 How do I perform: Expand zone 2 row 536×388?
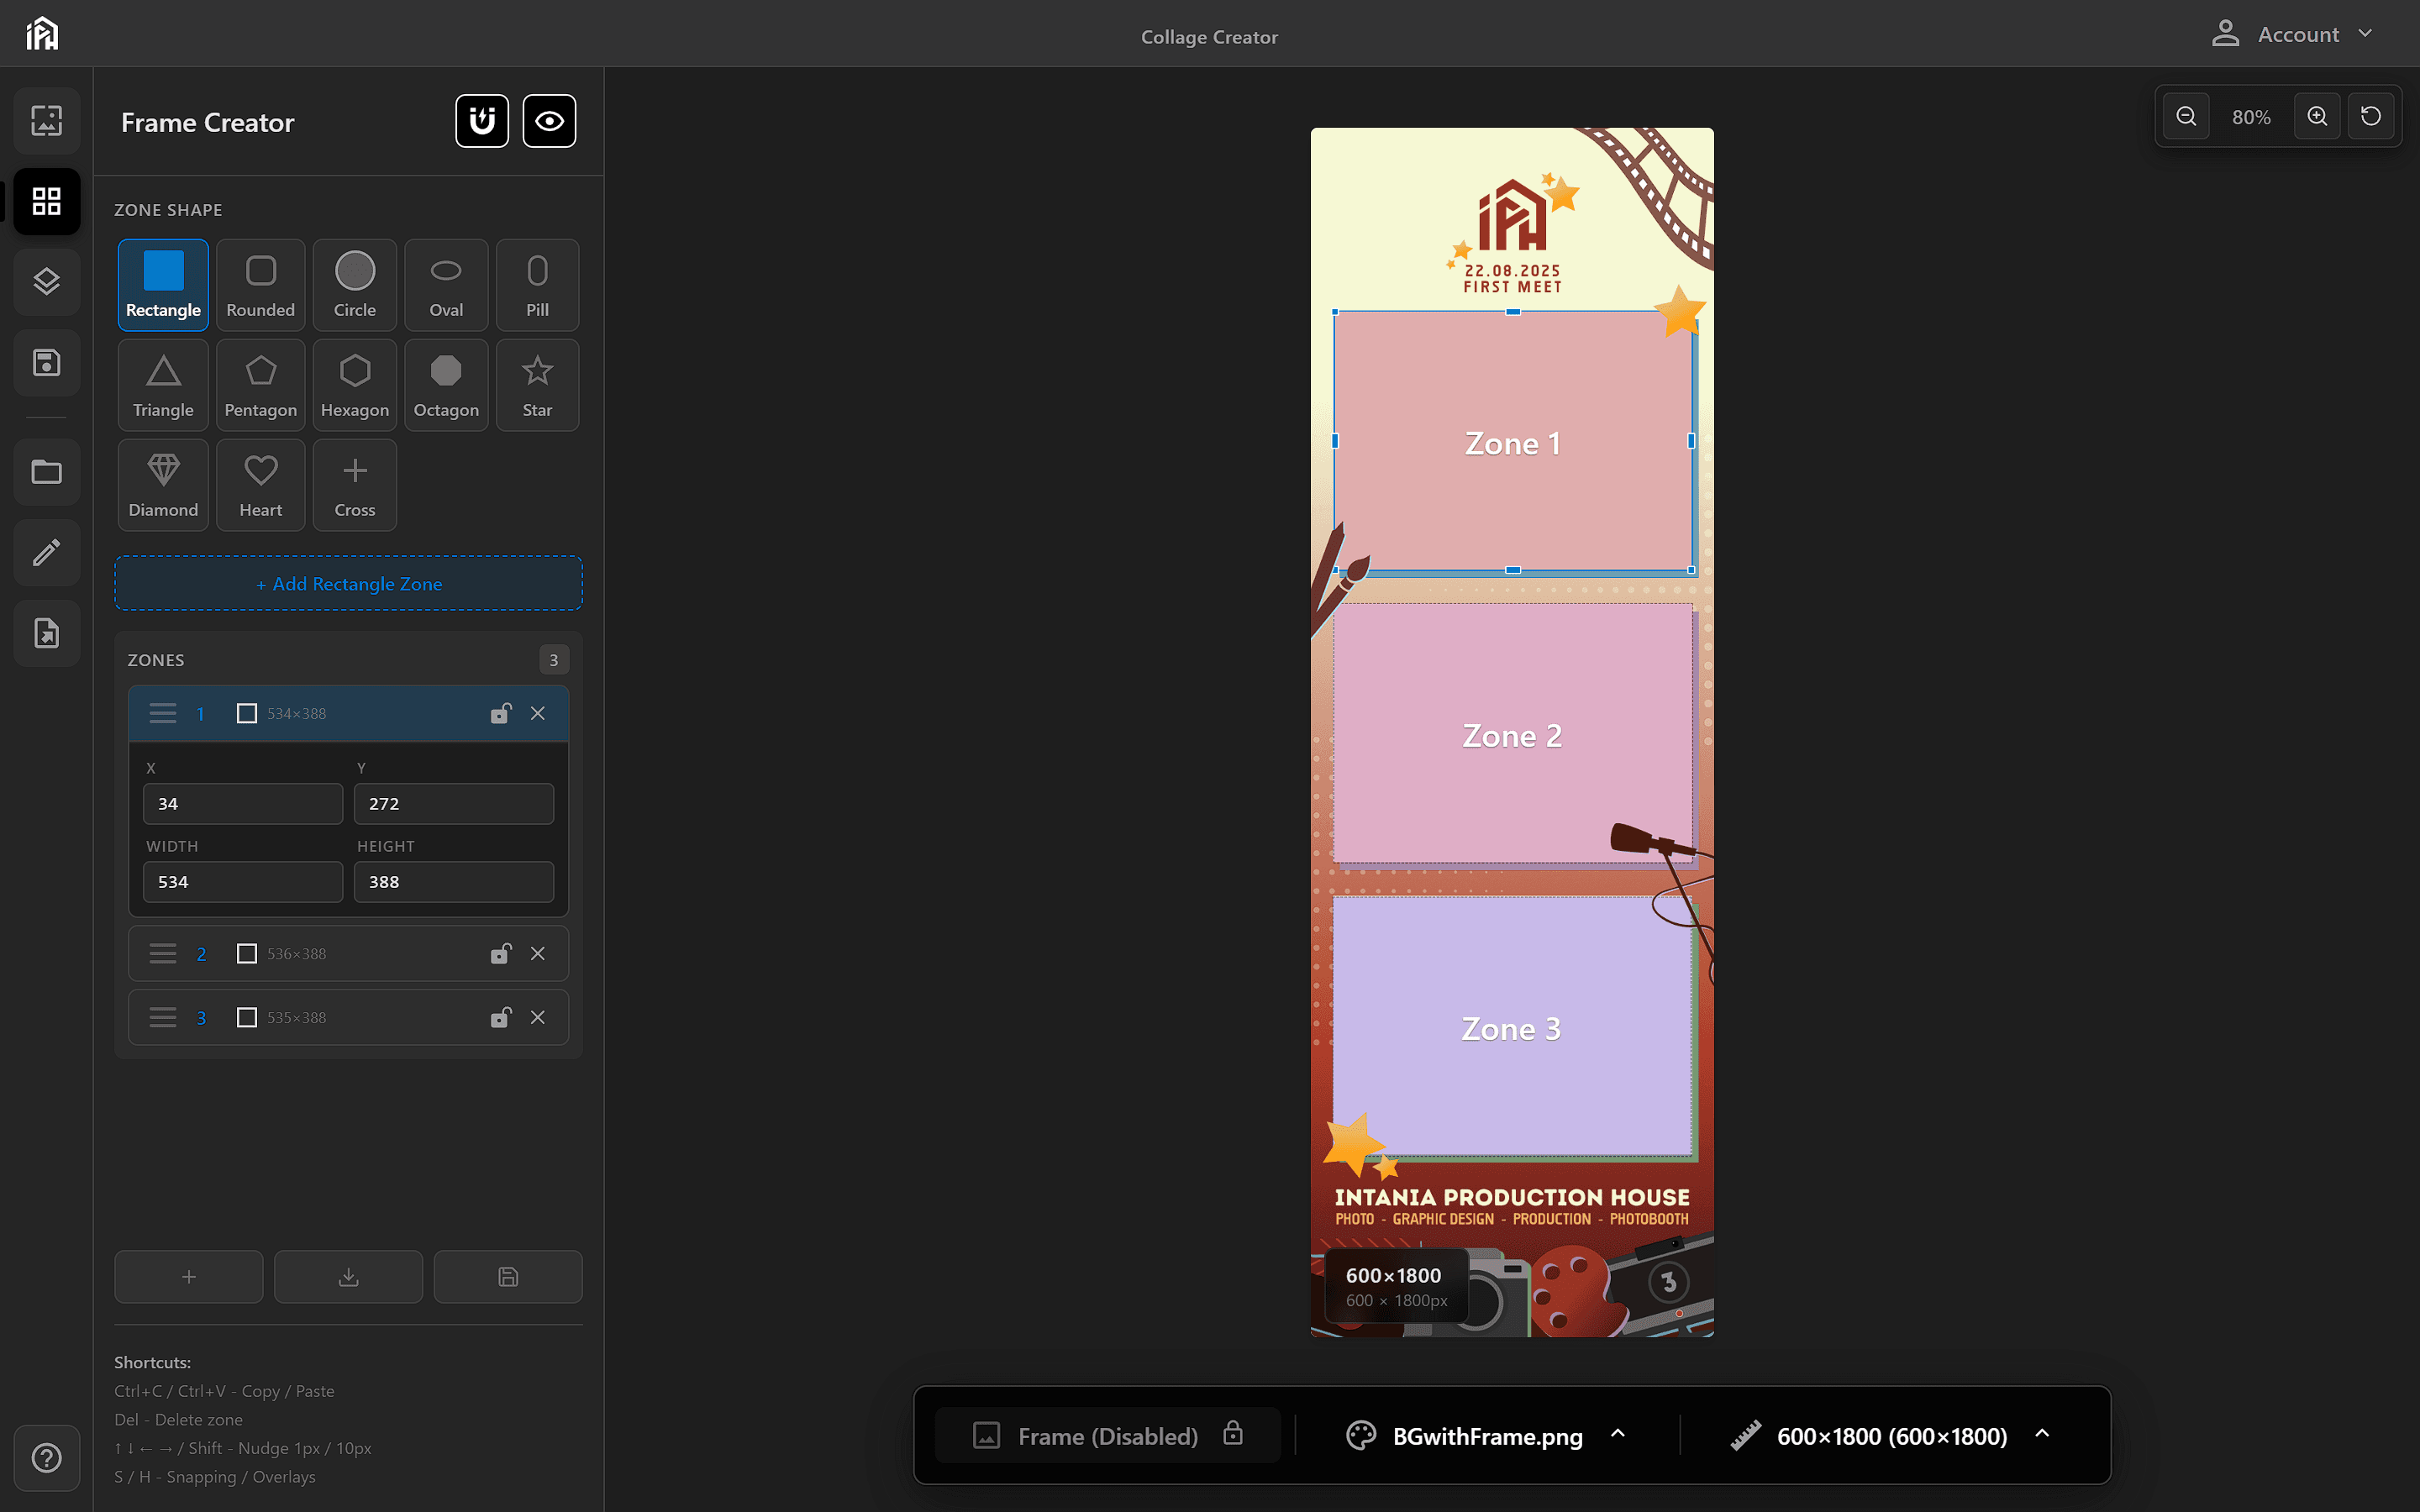pos(348,953)
